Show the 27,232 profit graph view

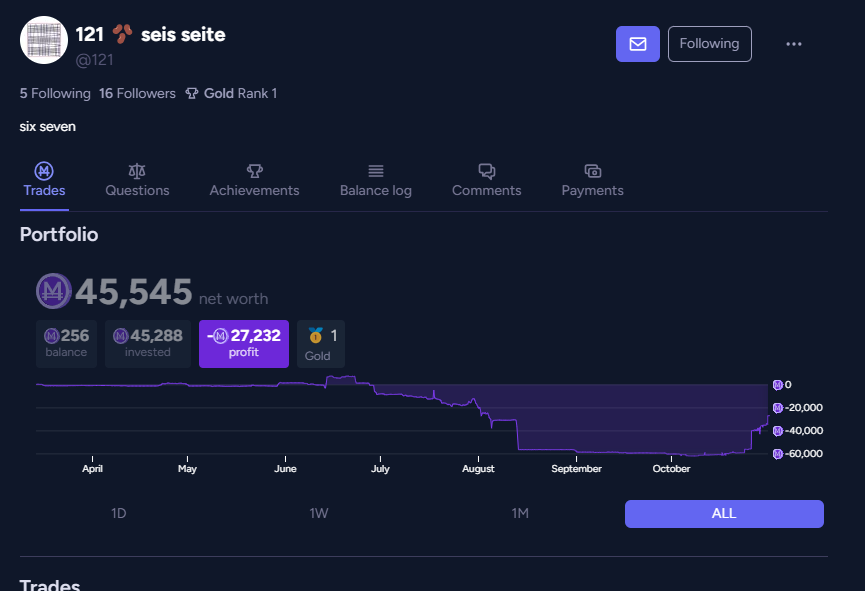(244, 343)
